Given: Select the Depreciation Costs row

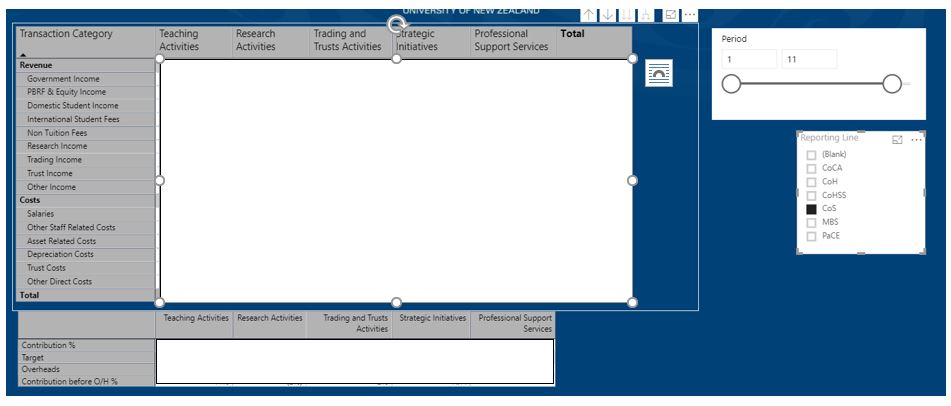Looking at the screenshot, I should point(86,254).
